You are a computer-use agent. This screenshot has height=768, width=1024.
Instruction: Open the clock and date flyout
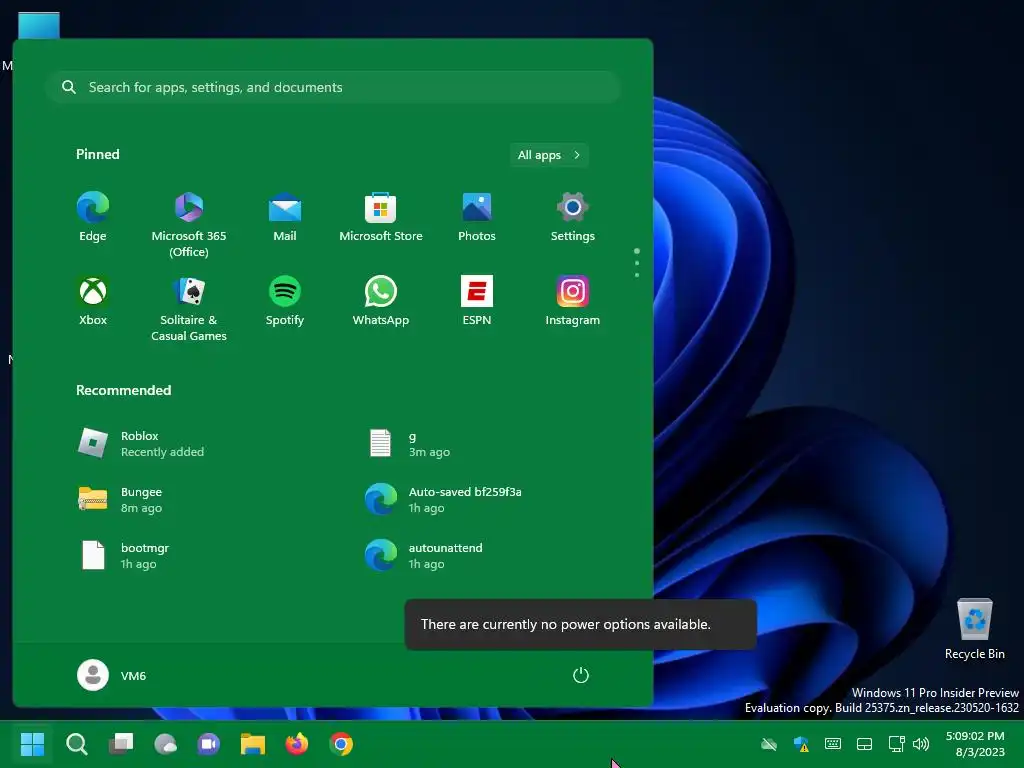click(978, 744)
